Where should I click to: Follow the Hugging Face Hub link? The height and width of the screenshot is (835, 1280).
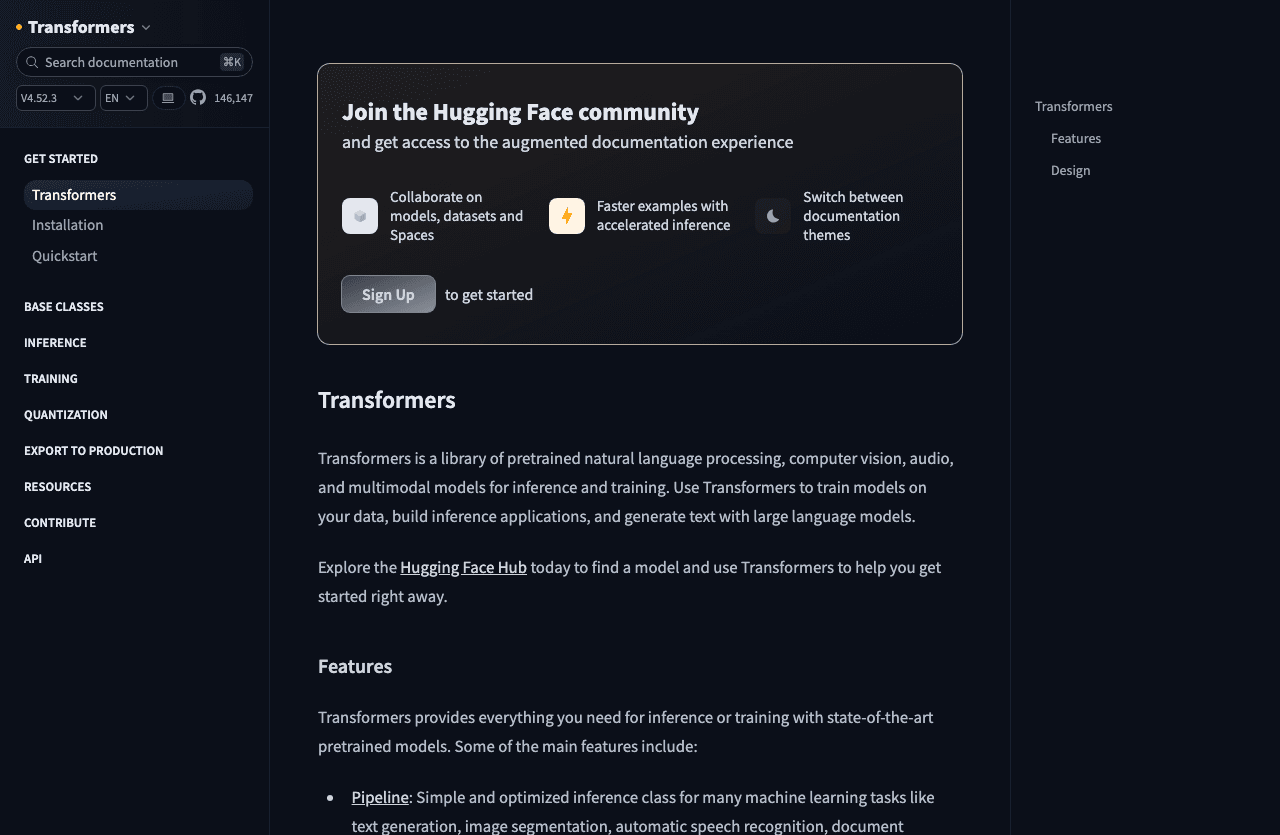[463, 567]
